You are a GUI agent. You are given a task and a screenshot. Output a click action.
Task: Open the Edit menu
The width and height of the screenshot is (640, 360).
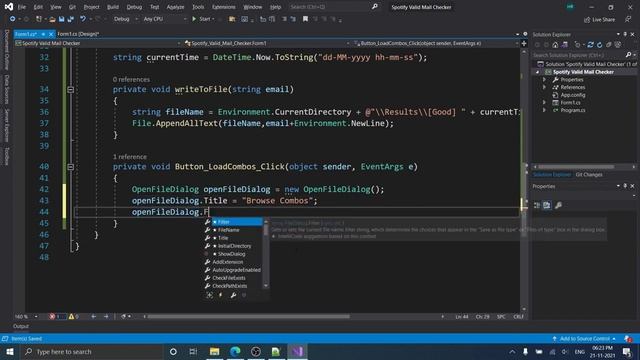tap(38, 7)
